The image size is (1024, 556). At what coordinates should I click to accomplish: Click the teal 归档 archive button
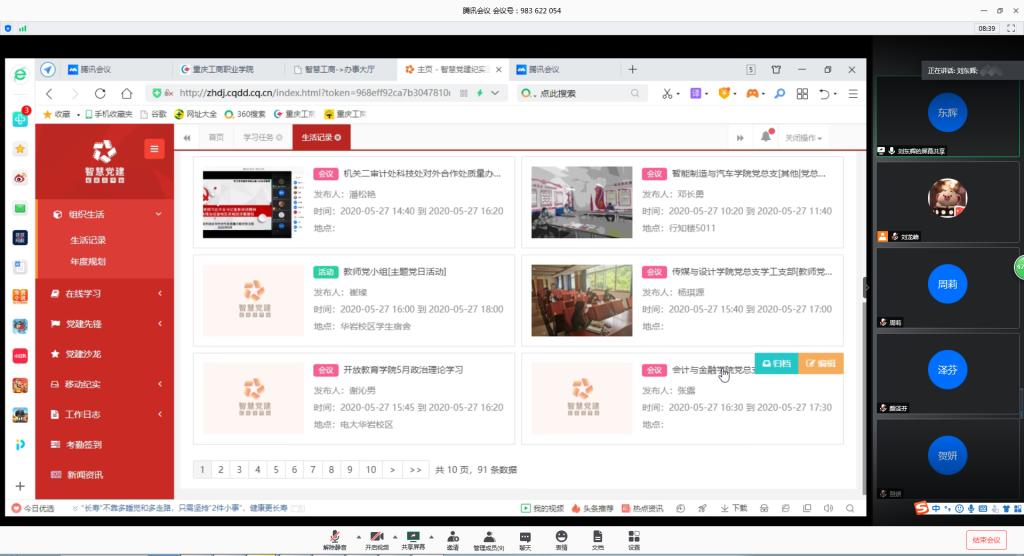point(776,364)
